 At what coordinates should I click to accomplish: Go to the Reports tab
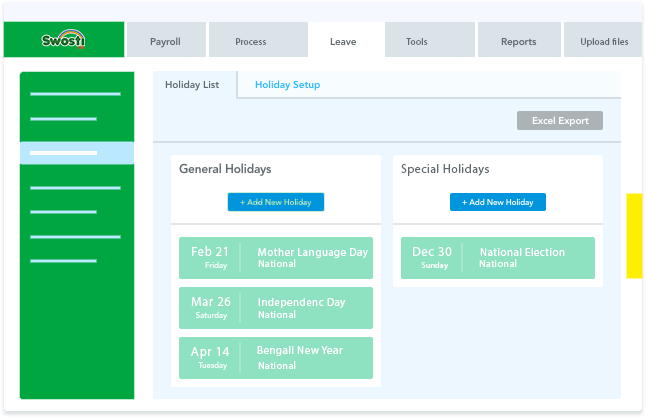click(519, 40)
